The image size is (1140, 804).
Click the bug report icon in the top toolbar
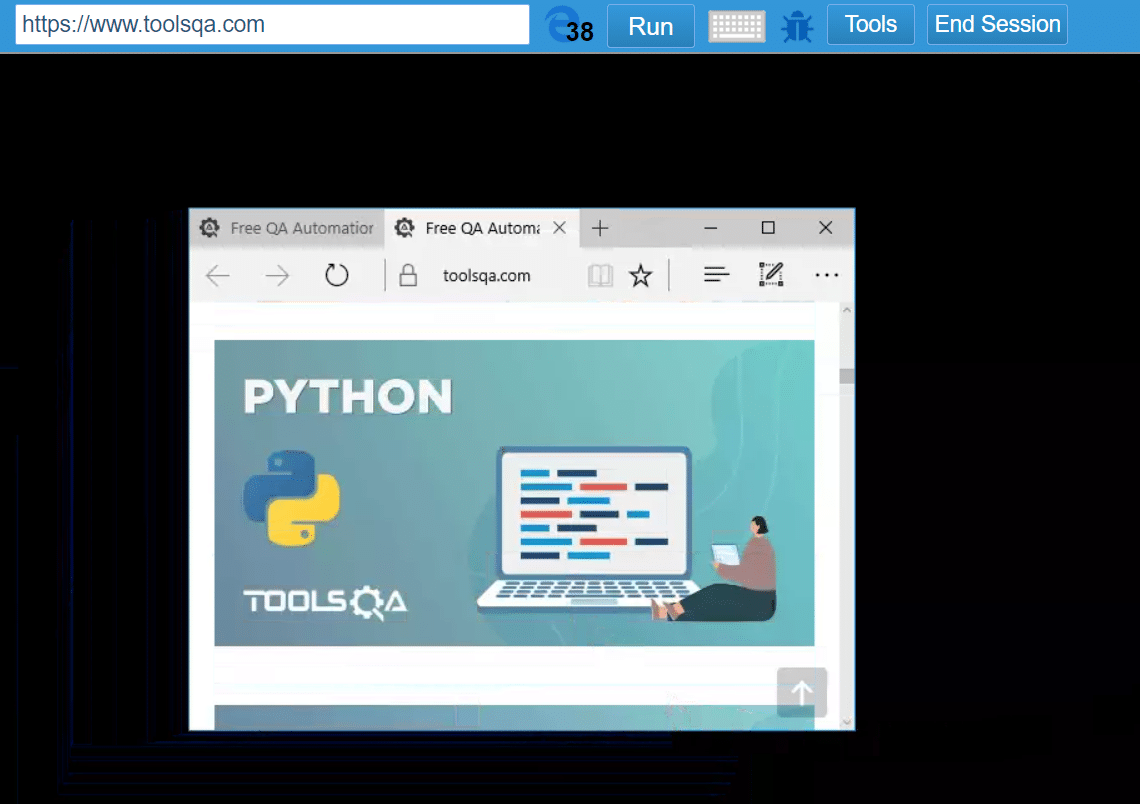796,25
